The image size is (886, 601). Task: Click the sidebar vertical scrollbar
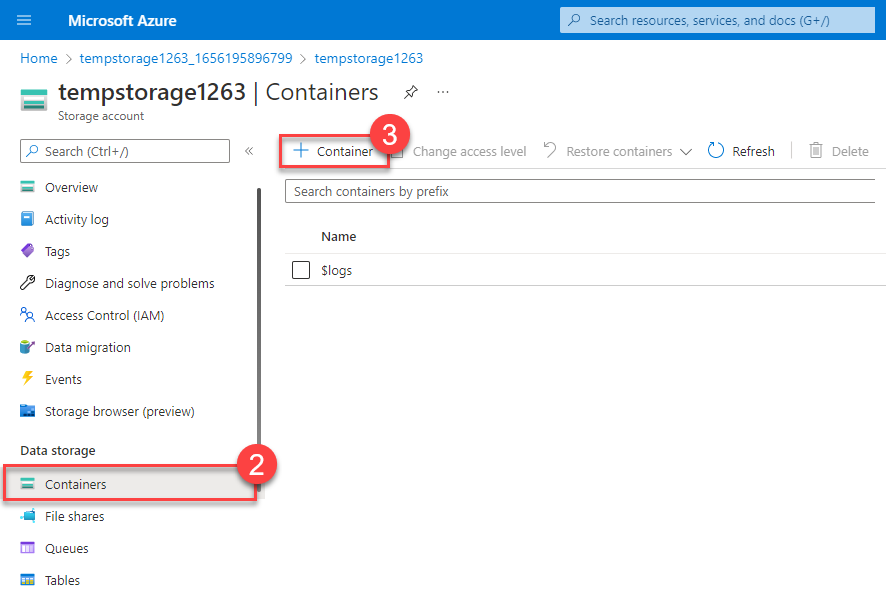pos(259,300)
